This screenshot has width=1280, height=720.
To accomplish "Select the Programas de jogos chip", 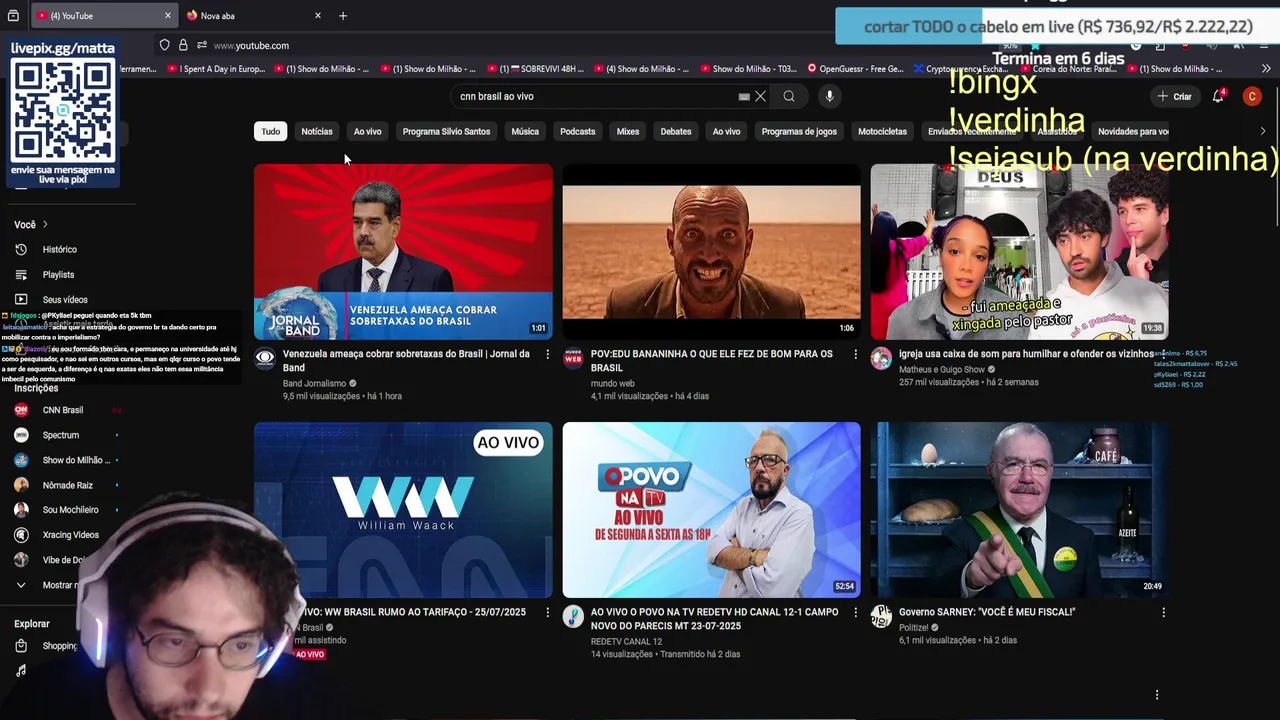I will 799,131.
